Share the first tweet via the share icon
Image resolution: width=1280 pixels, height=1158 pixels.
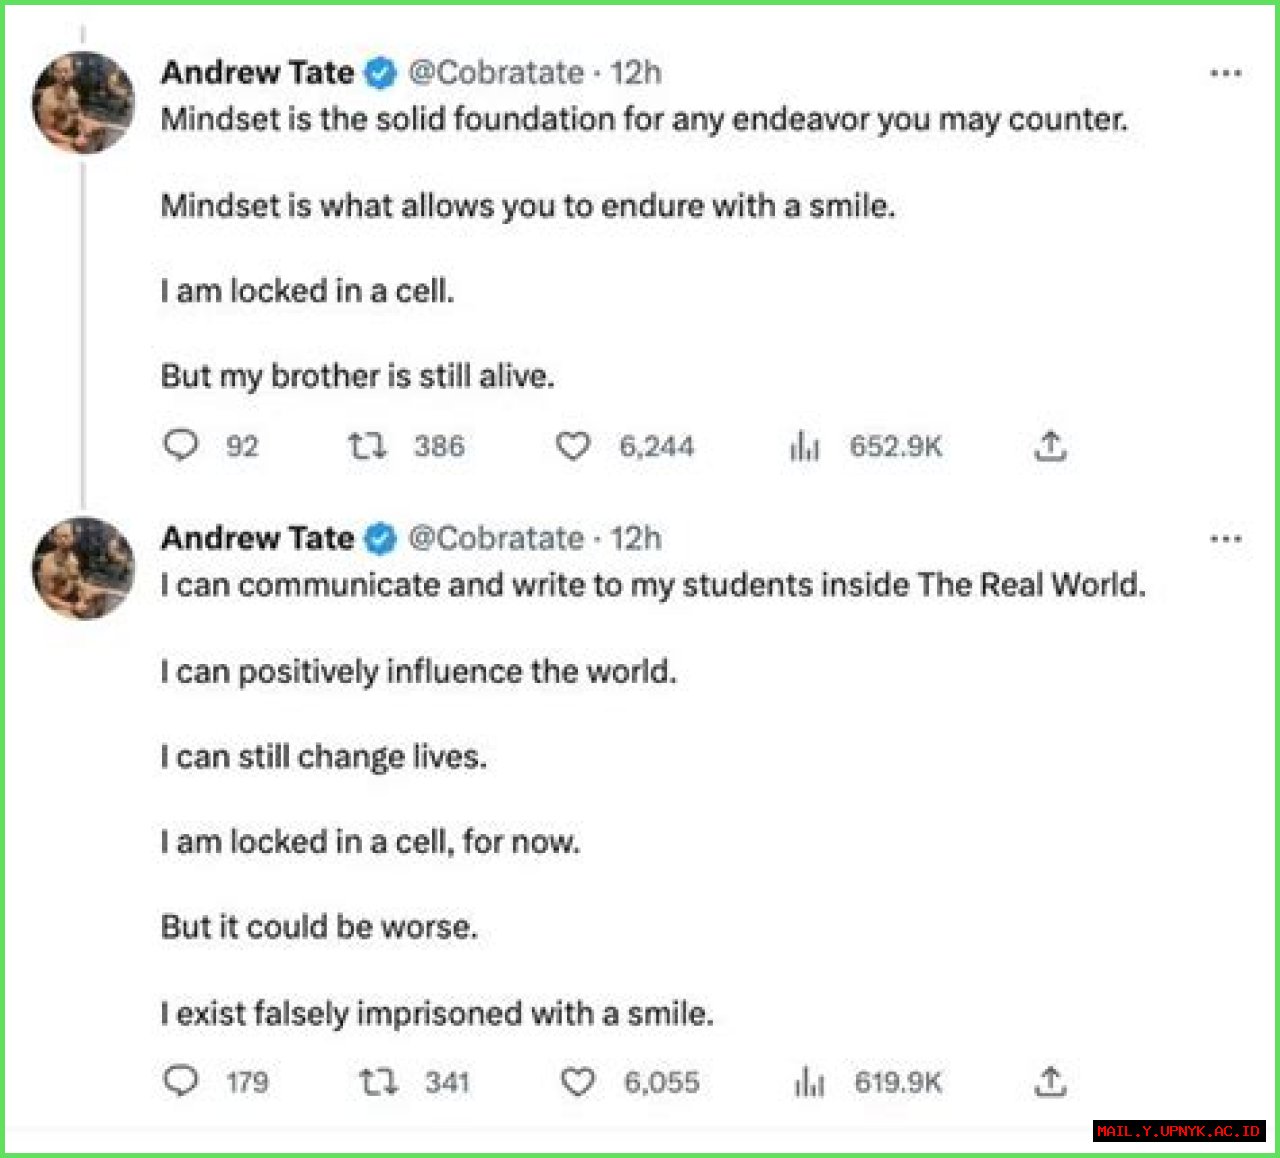click(x=1049, y=447)
